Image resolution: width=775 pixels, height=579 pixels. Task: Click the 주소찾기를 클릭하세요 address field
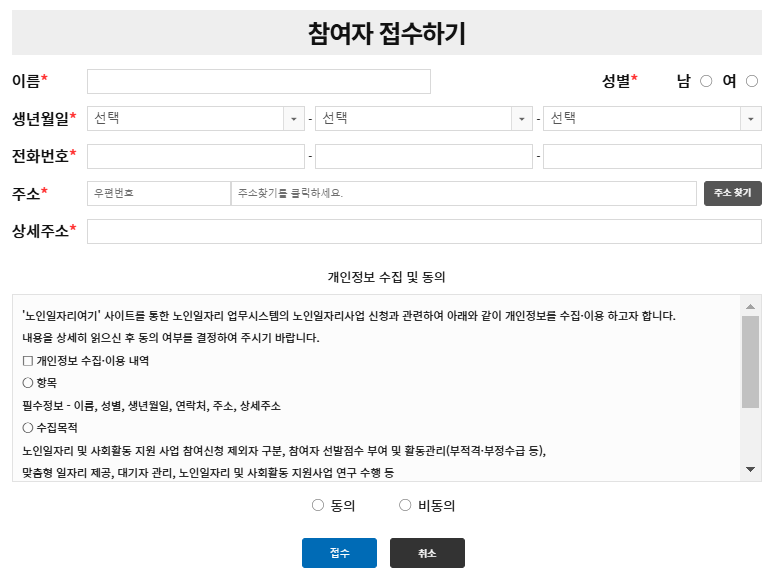464,193
